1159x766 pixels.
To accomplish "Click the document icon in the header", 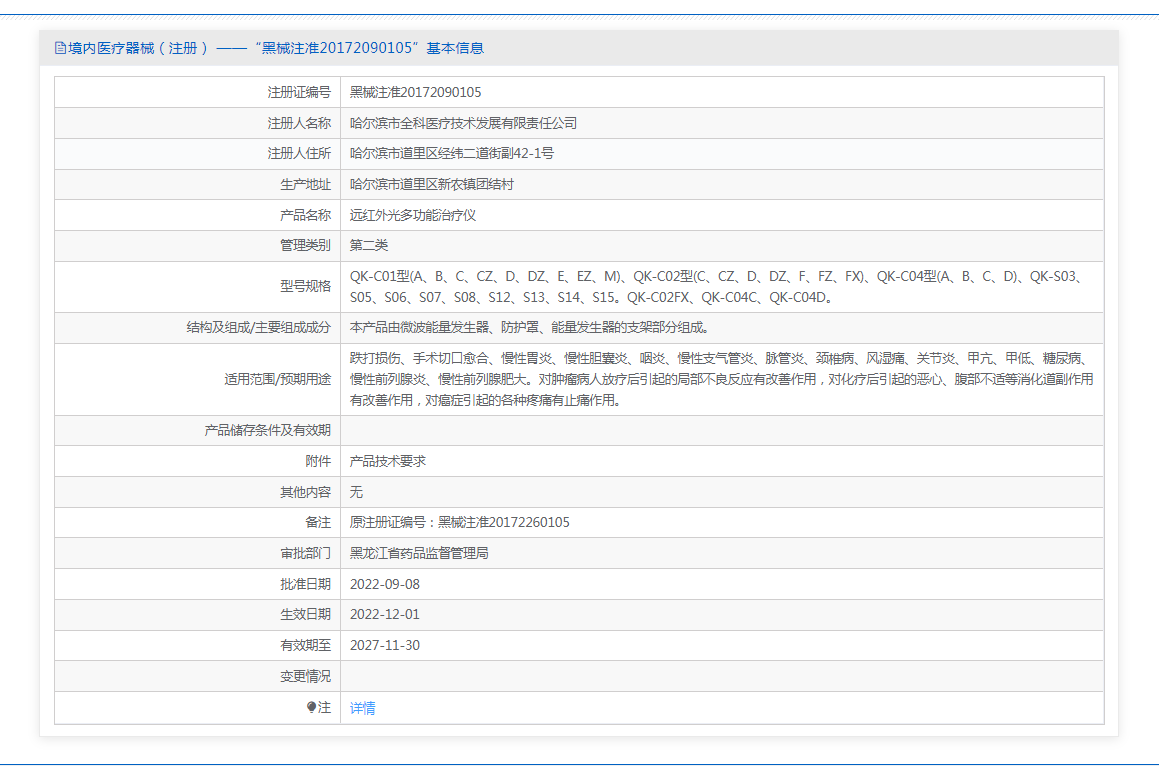I will (x=60, y=48).
